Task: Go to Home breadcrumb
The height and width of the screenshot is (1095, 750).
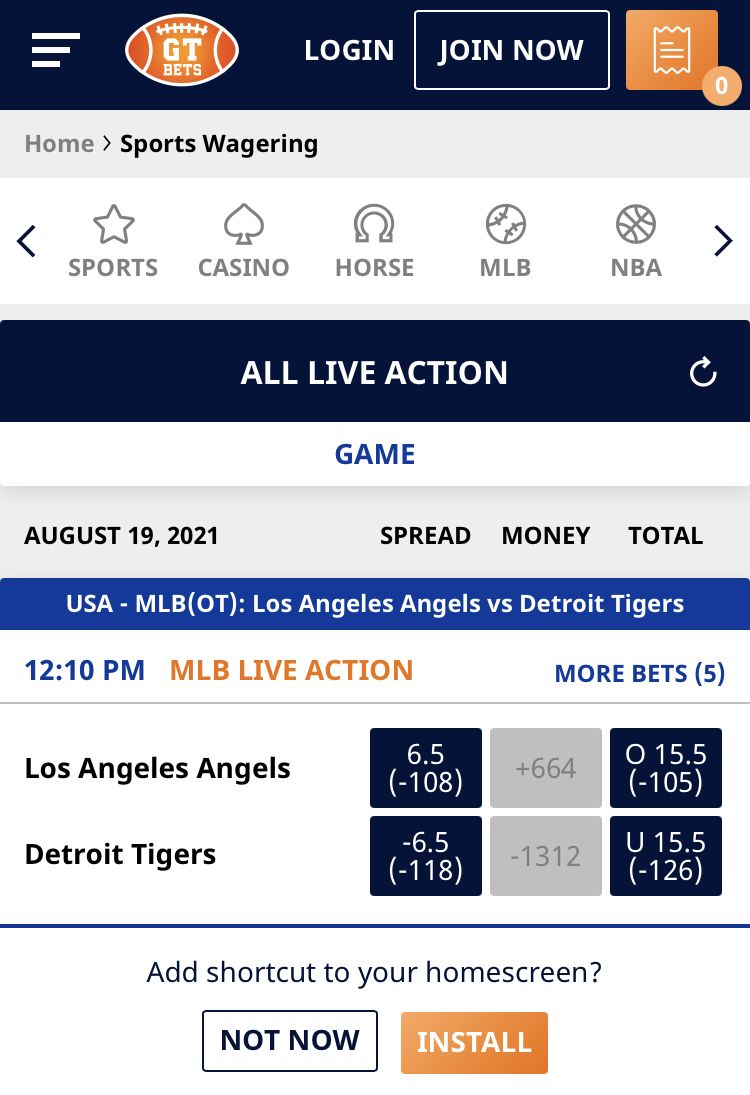Action: pos(59,144)
